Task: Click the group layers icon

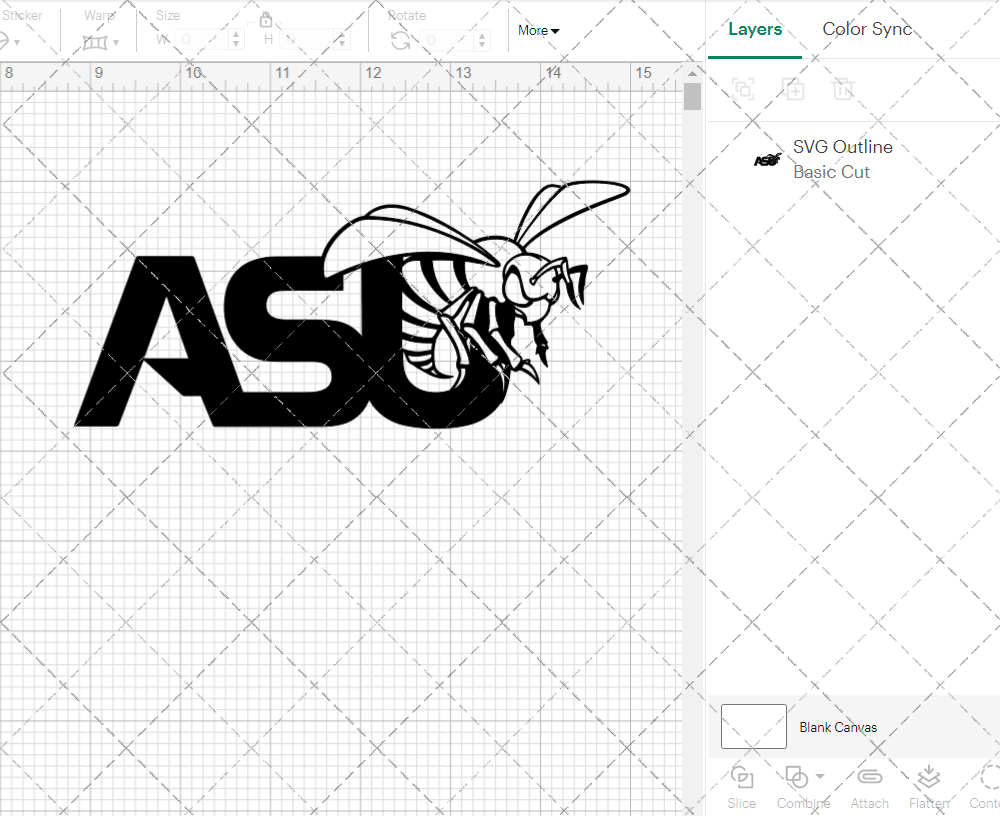Action: click(x=743, y=89)
